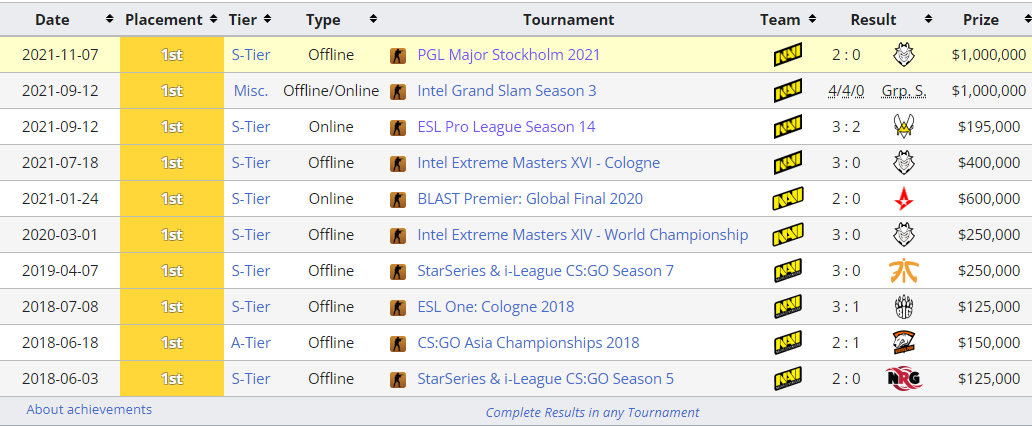Click the Virtus.pro opponent logo
The height and width of the screenshot is (426, 1032).
[x=904, y=343]
